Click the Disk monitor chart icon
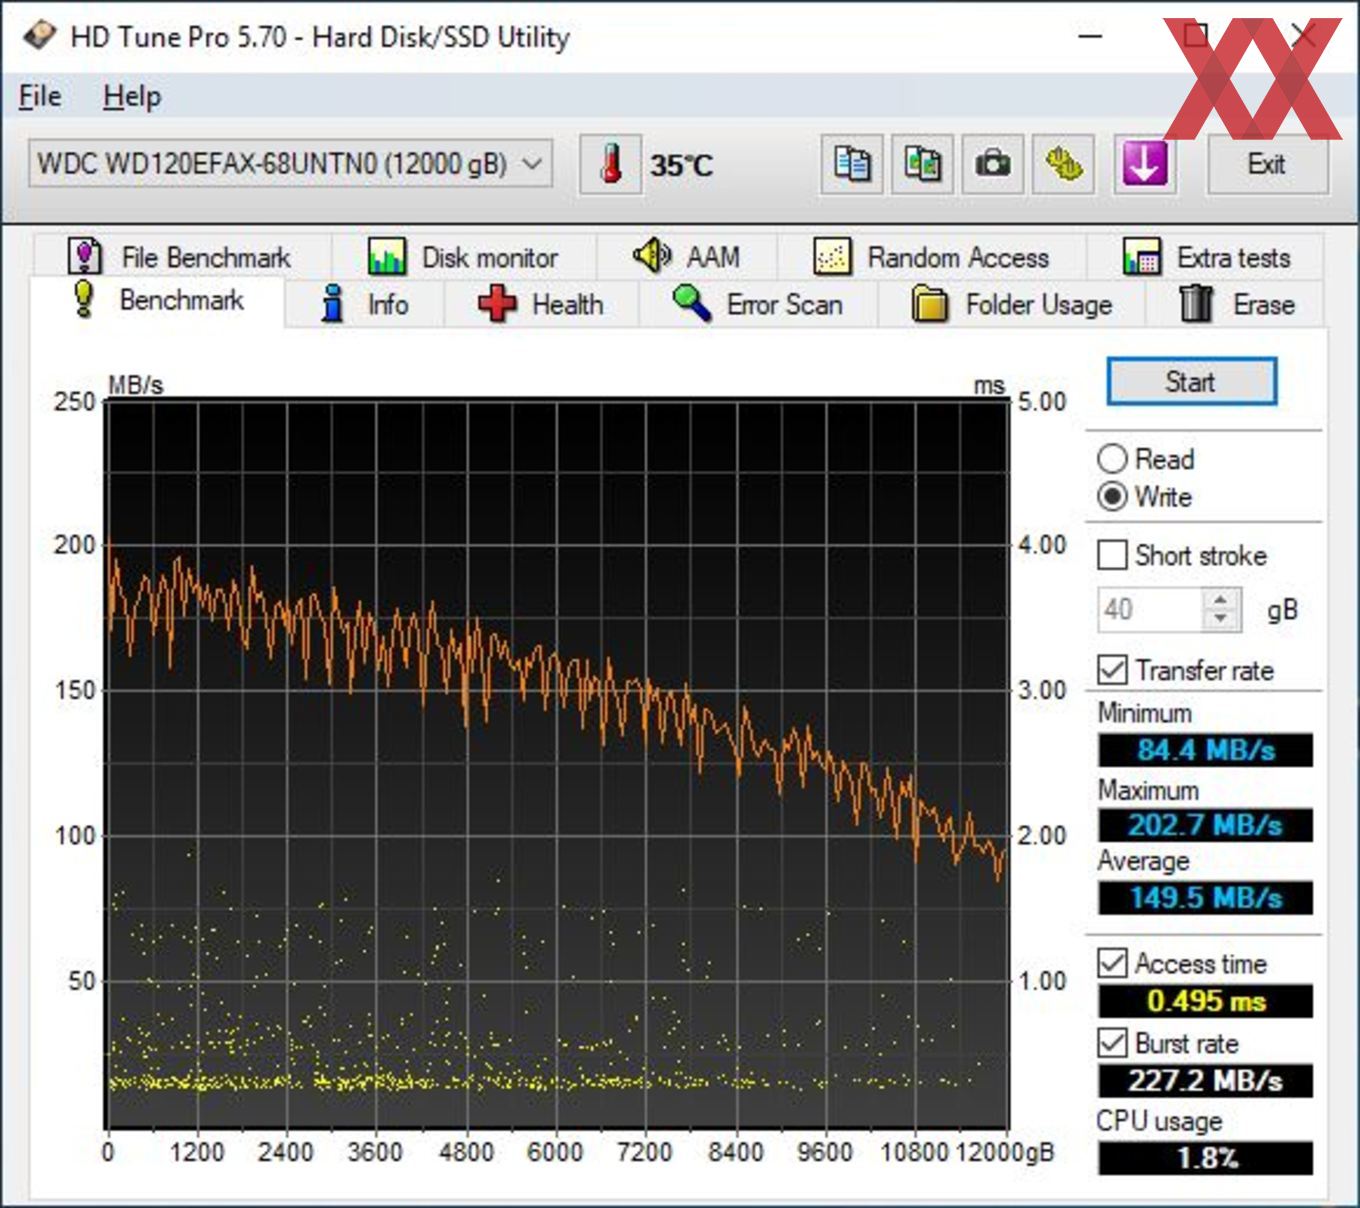1360x1208 pixels. [x=387, y=256]
